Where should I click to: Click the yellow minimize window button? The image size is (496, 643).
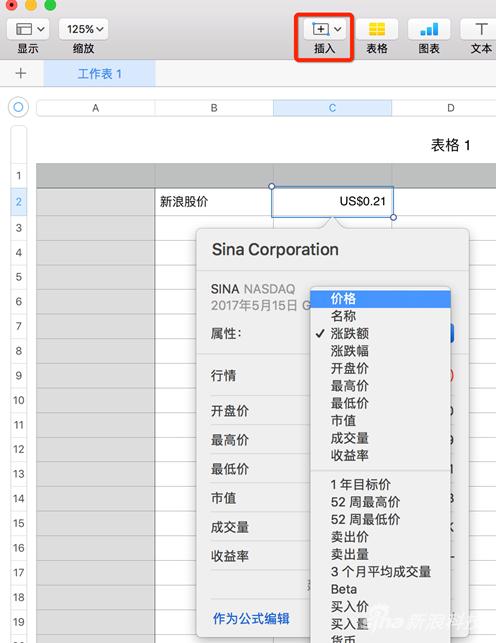click(x=31, y=5)
